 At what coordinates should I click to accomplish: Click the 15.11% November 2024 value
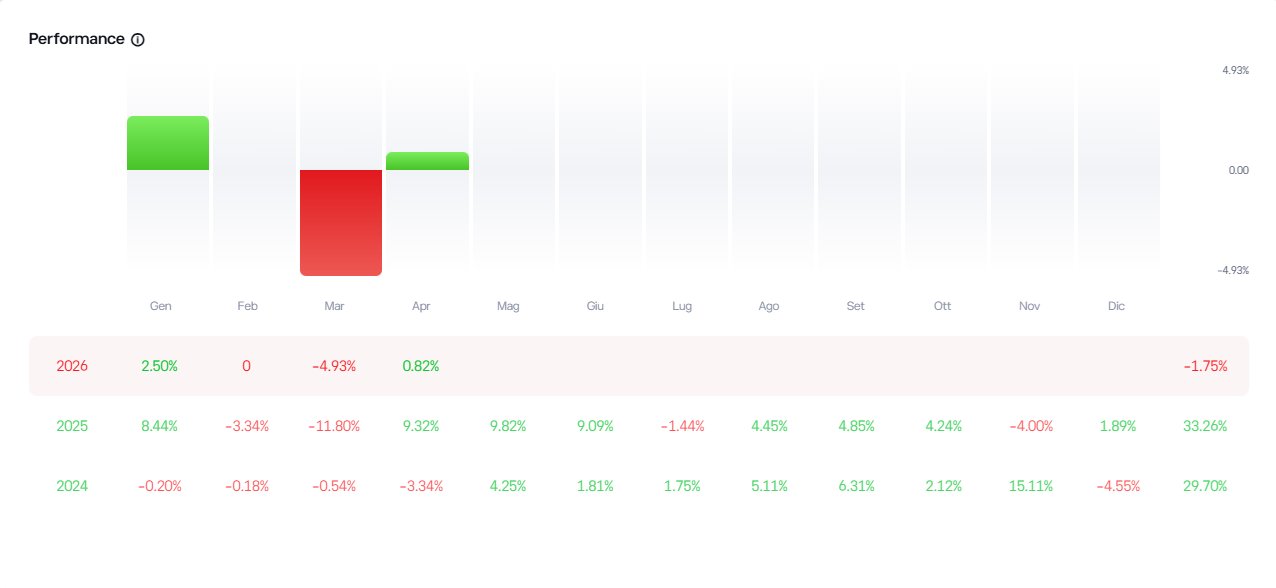pyautogui.click(x=1030, y=486)
